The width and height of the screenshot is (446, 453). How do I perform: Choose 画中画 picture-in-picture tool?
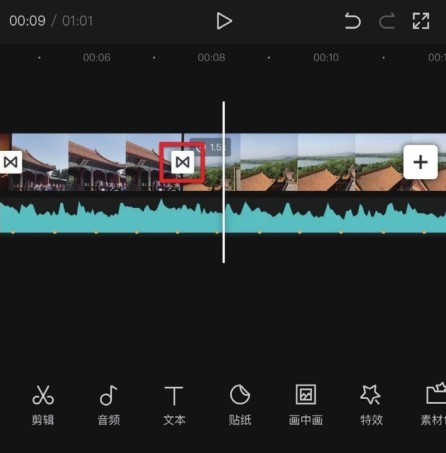306,405
